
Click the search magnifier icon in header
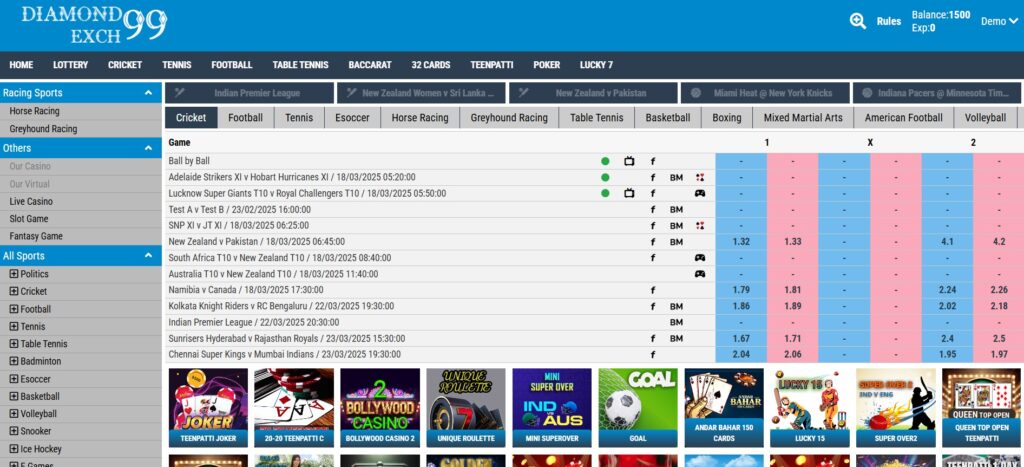858,21
